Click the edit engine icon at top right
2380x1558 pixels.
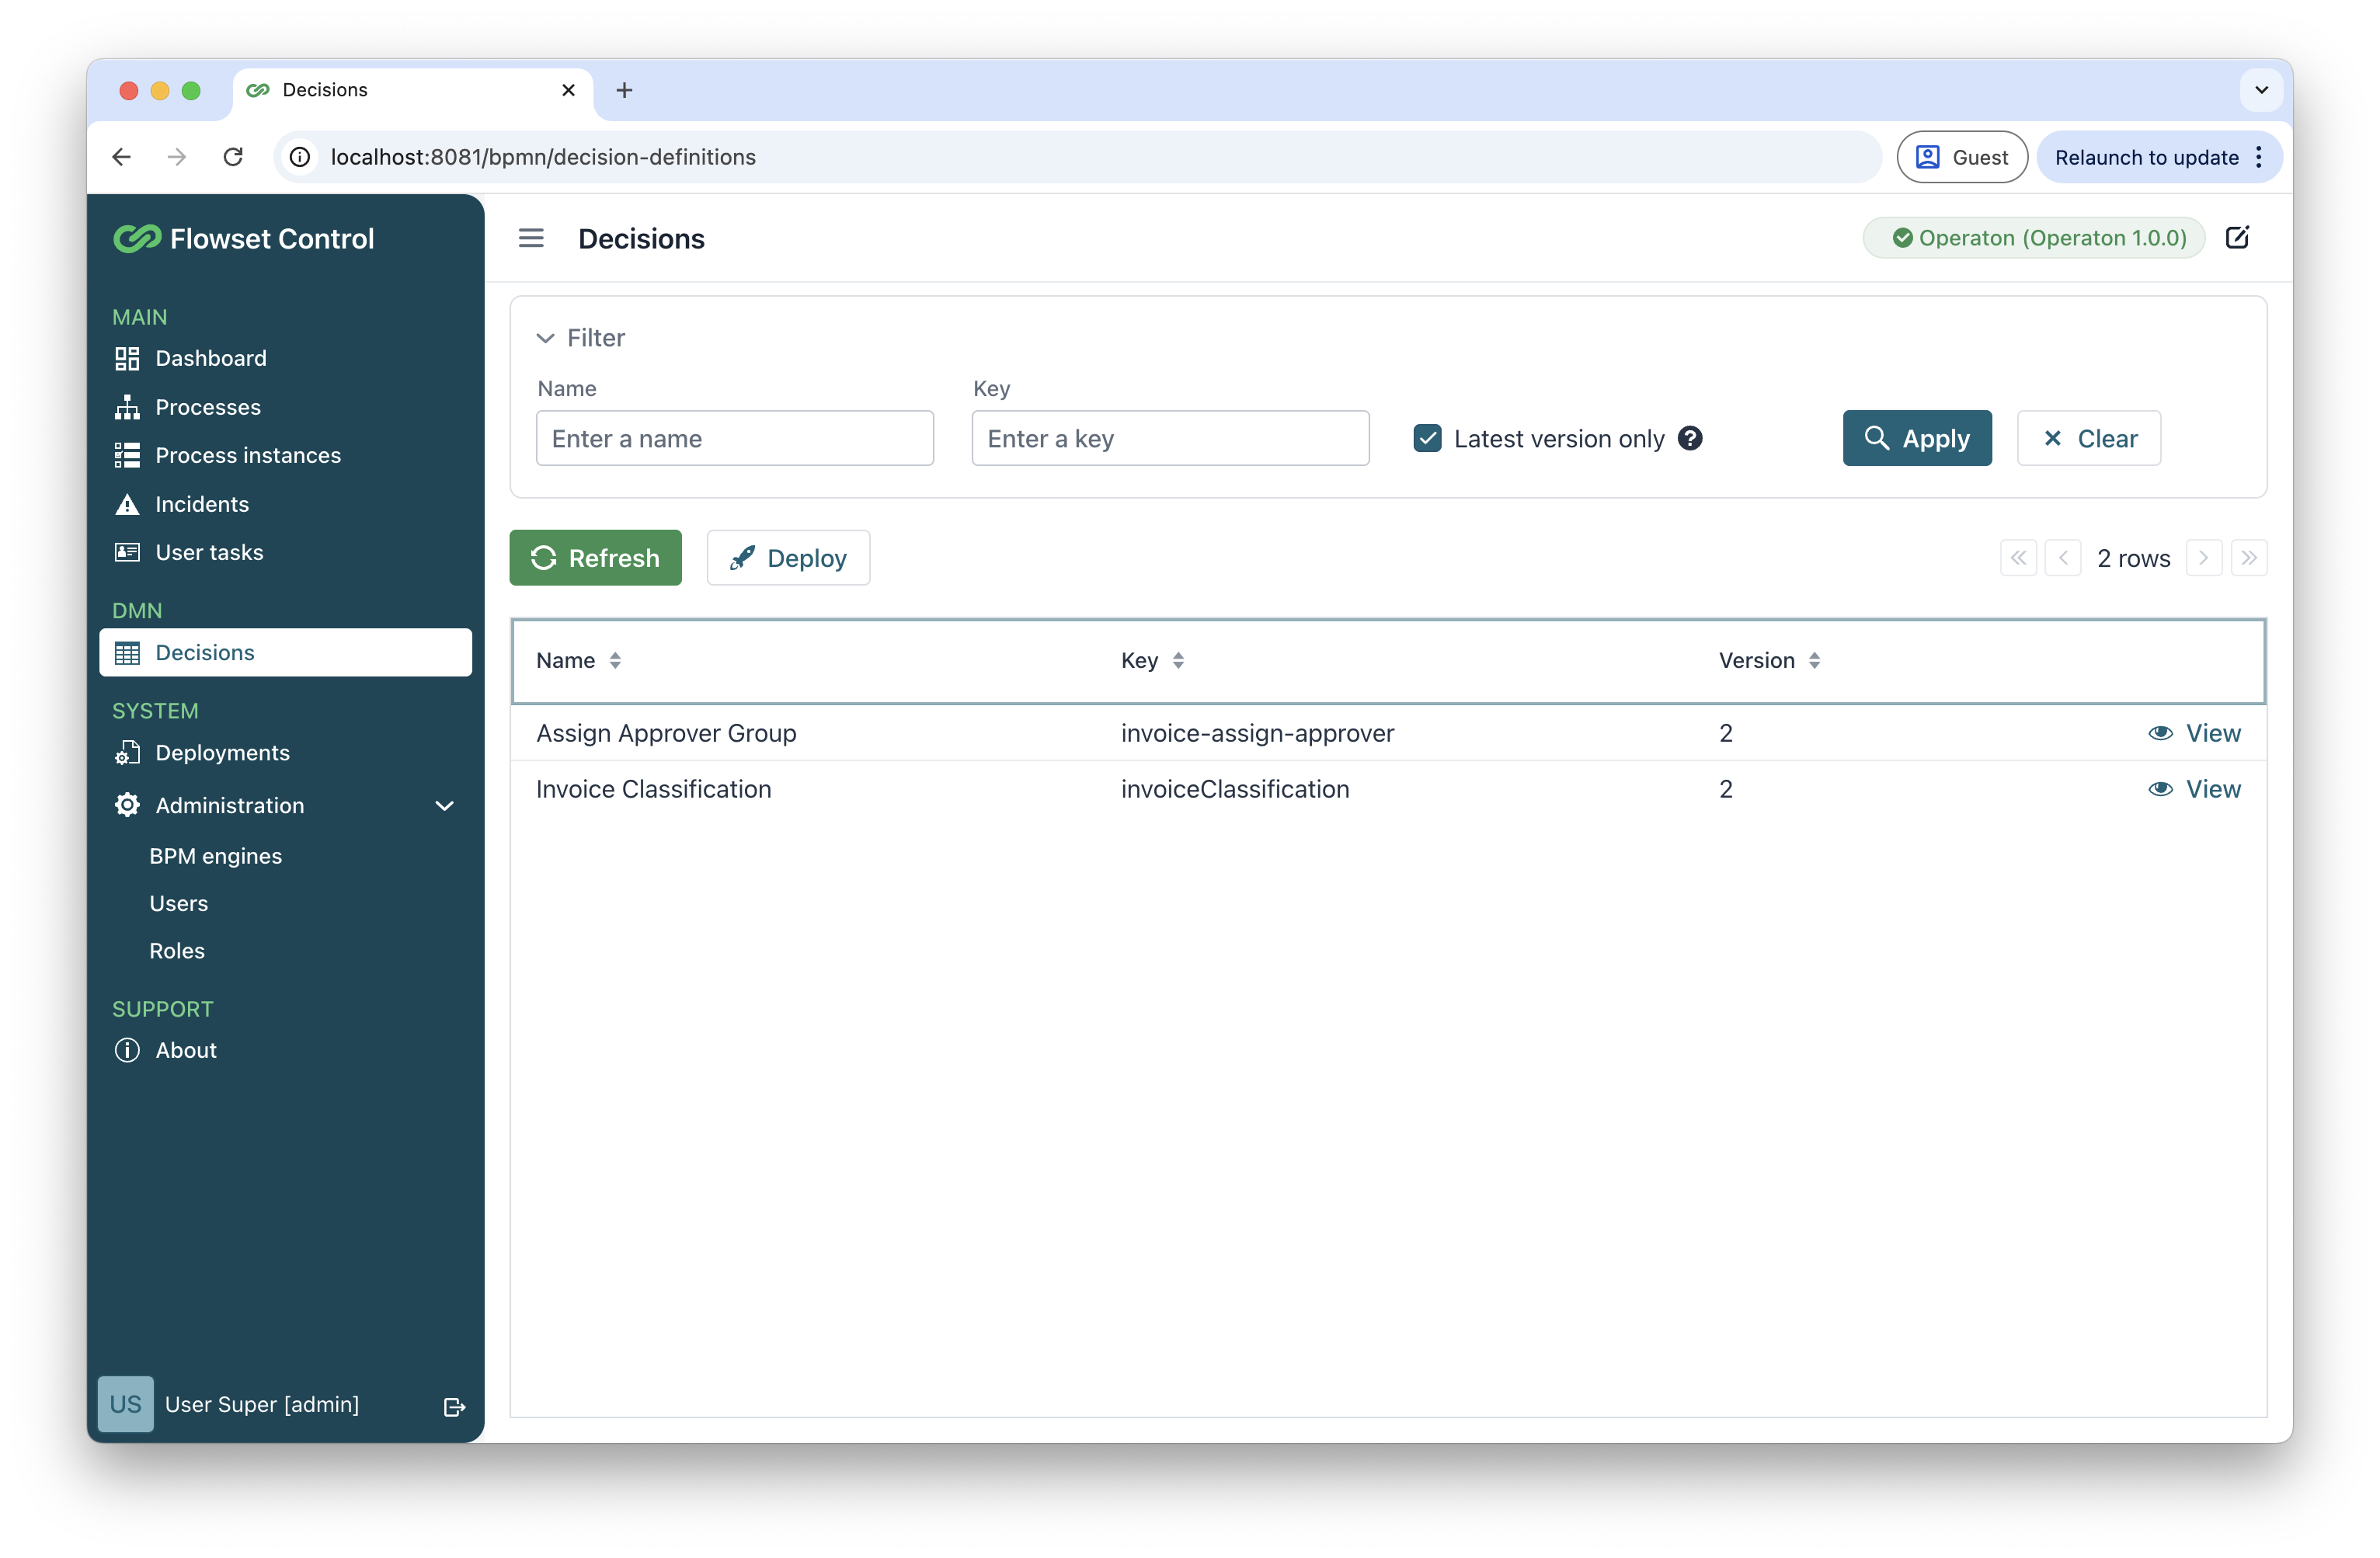pyautogui.click(x=2237, y=238)
